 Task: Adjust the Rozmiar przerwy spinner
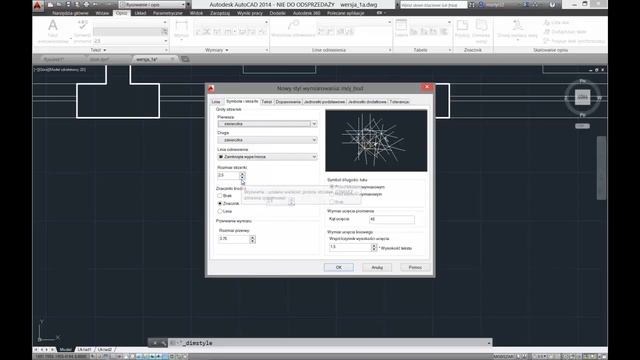coord(252,239)
